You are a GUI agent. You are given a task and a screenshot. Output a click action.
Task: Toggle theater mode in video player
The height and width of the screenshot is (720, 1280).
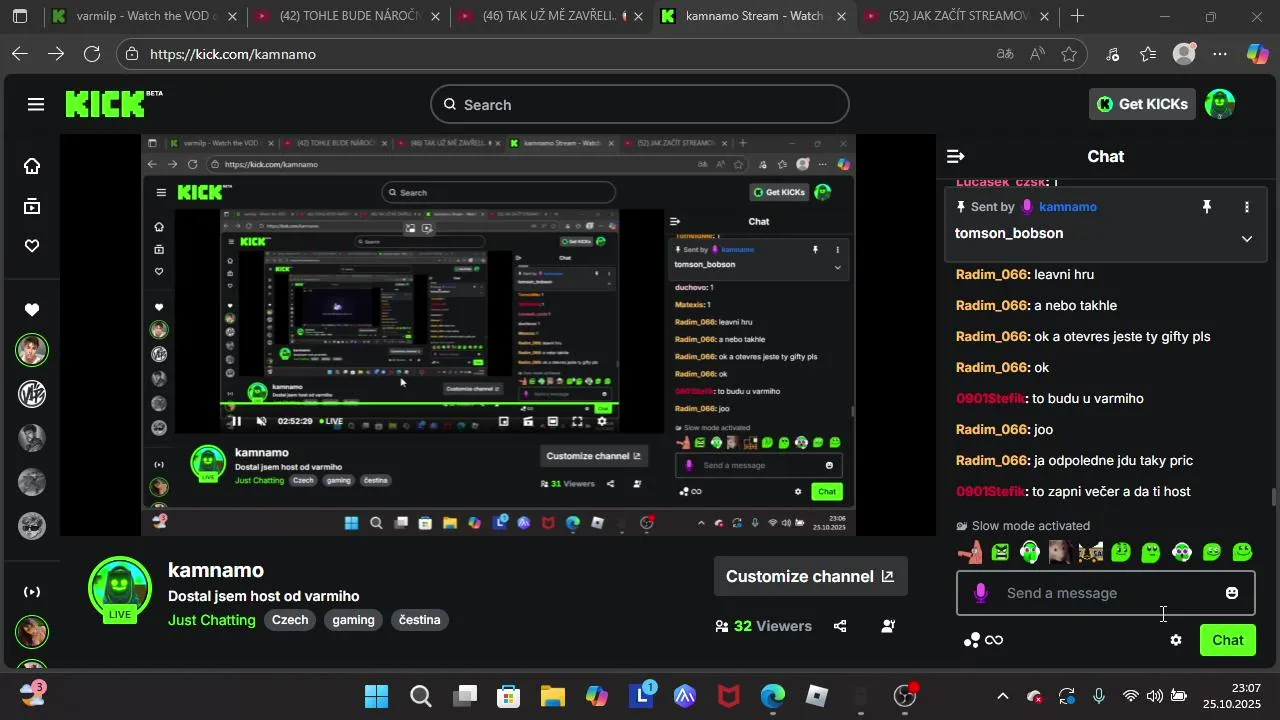pos(552,421)
